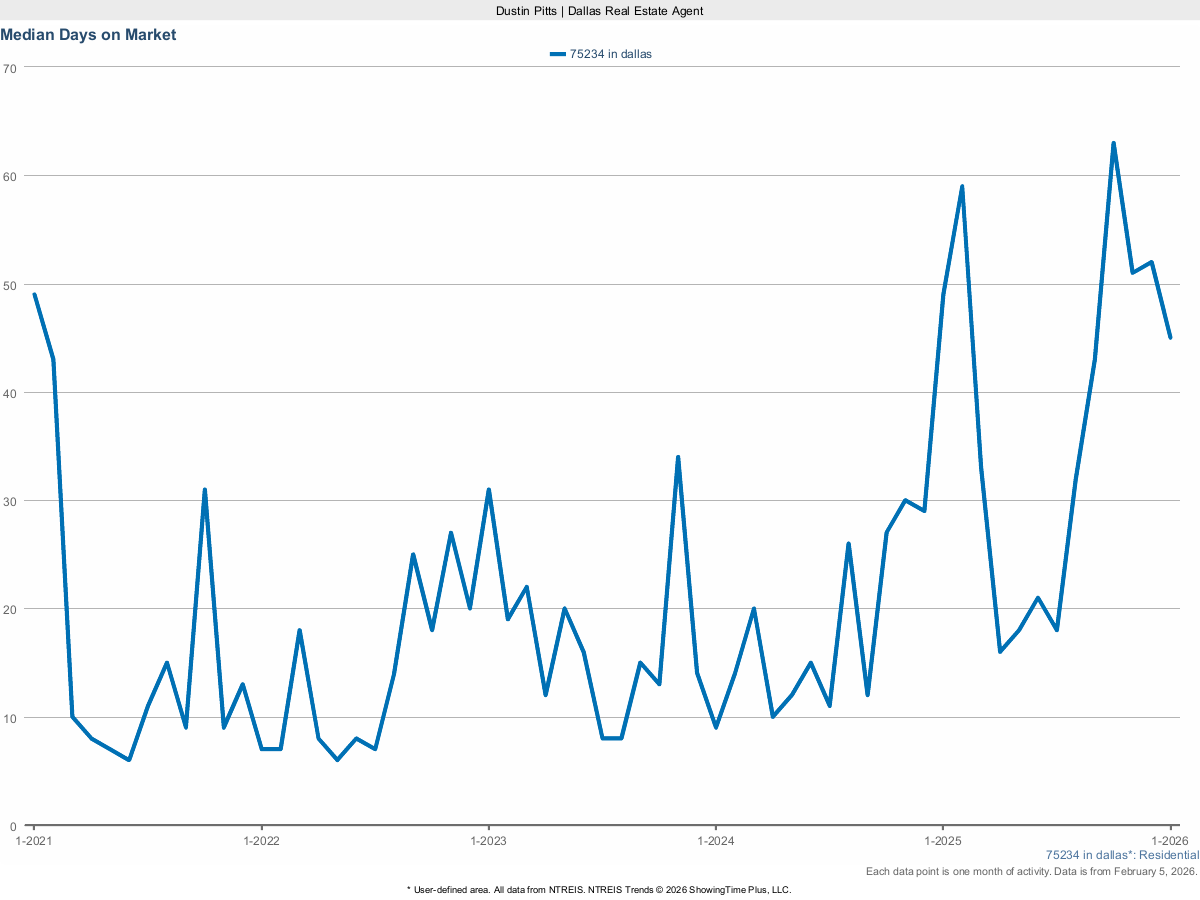Select the highest peak data point at 63
This screenshot has width=1200, height=900.
tap(1113, 143)
